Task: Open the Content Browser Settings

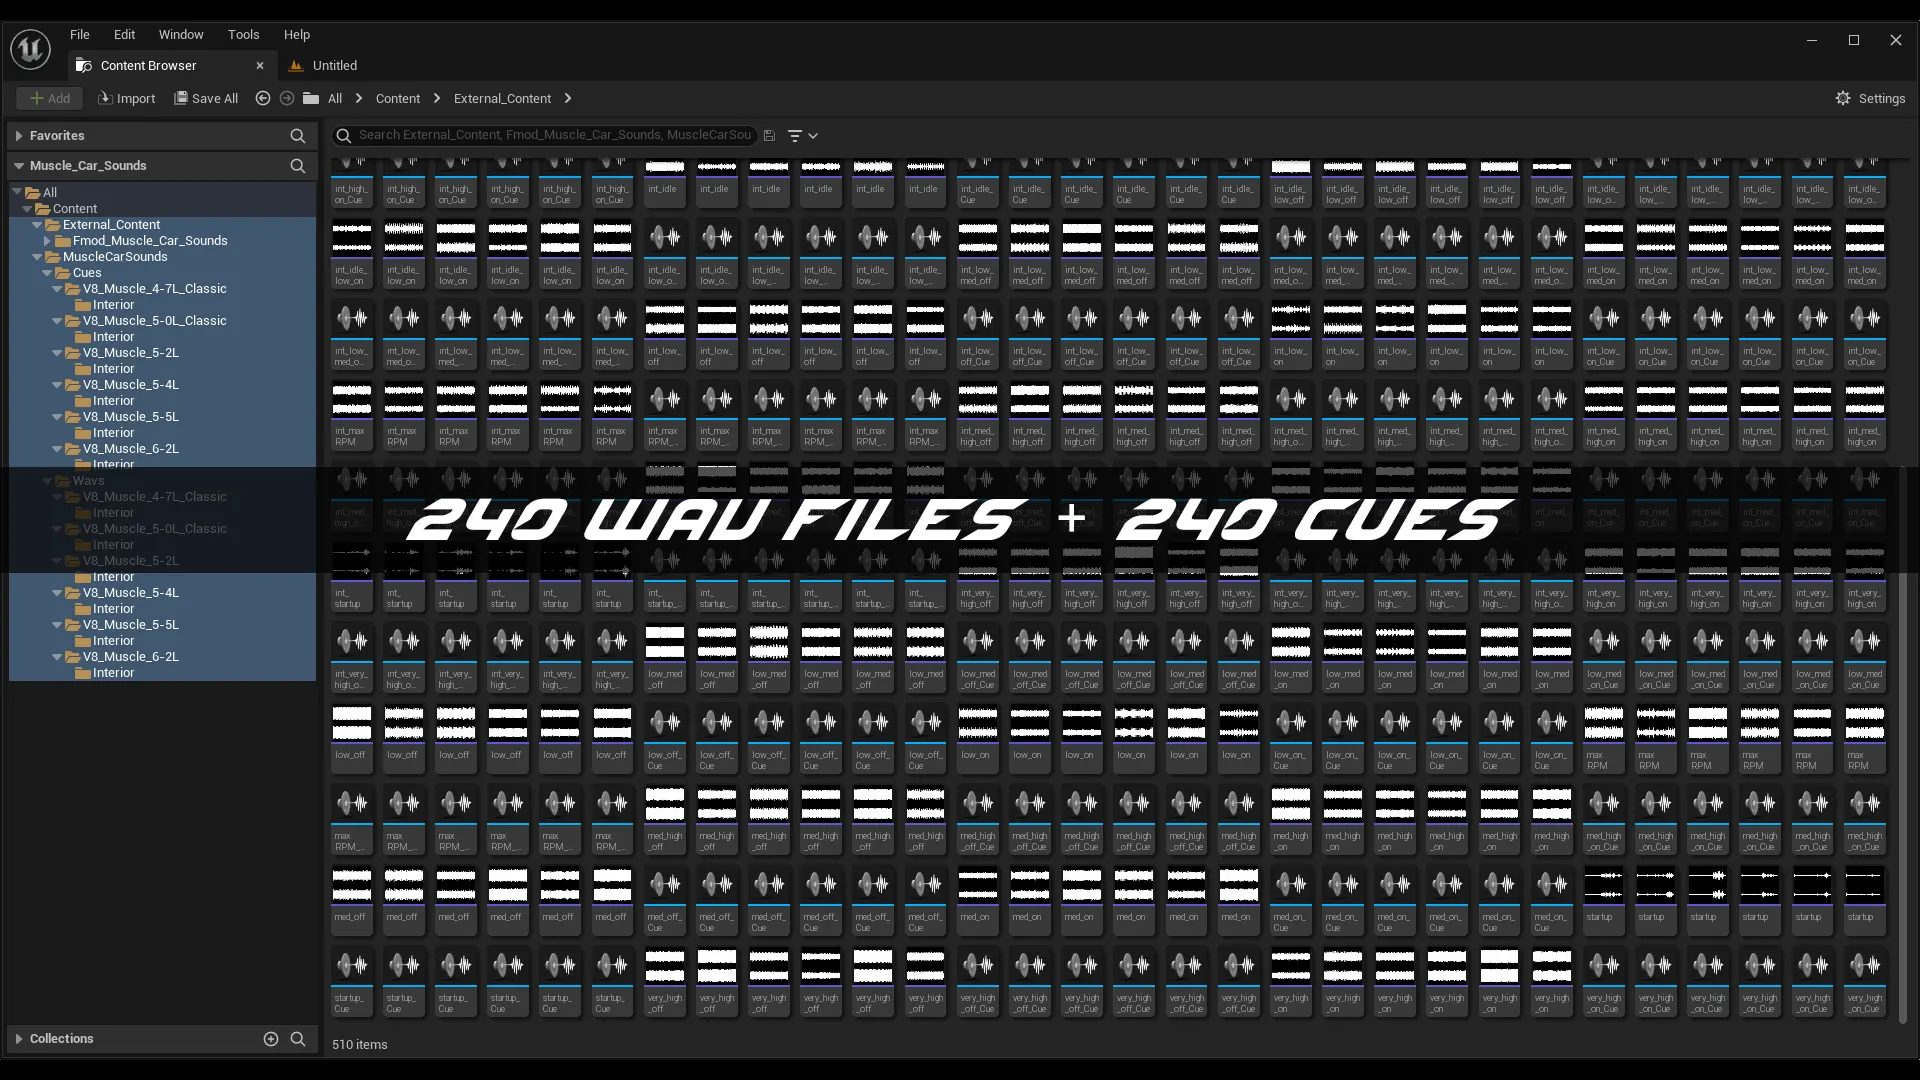Action: [1870, 98]
